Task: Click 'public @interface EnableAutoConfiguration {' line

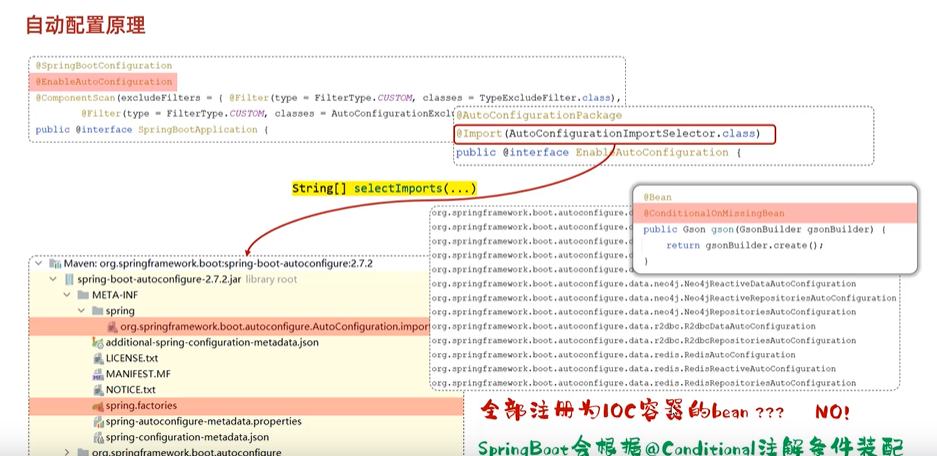Action: [x=598, y=153]
